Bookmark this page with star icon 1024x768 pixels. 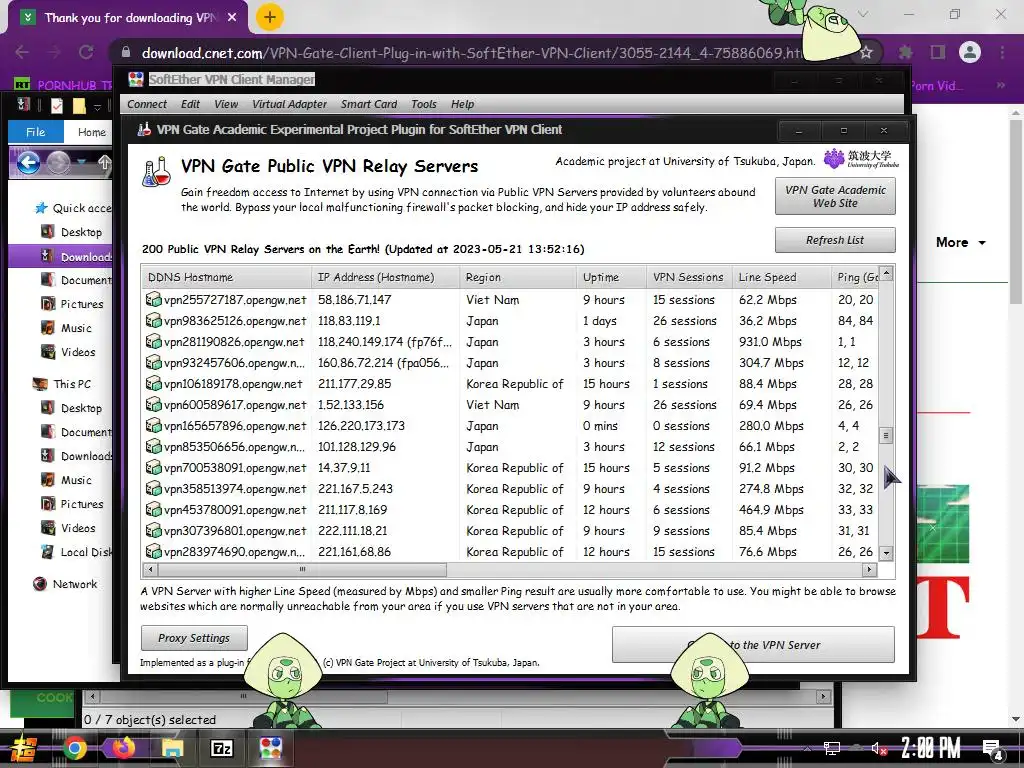(x=866, y=52)
